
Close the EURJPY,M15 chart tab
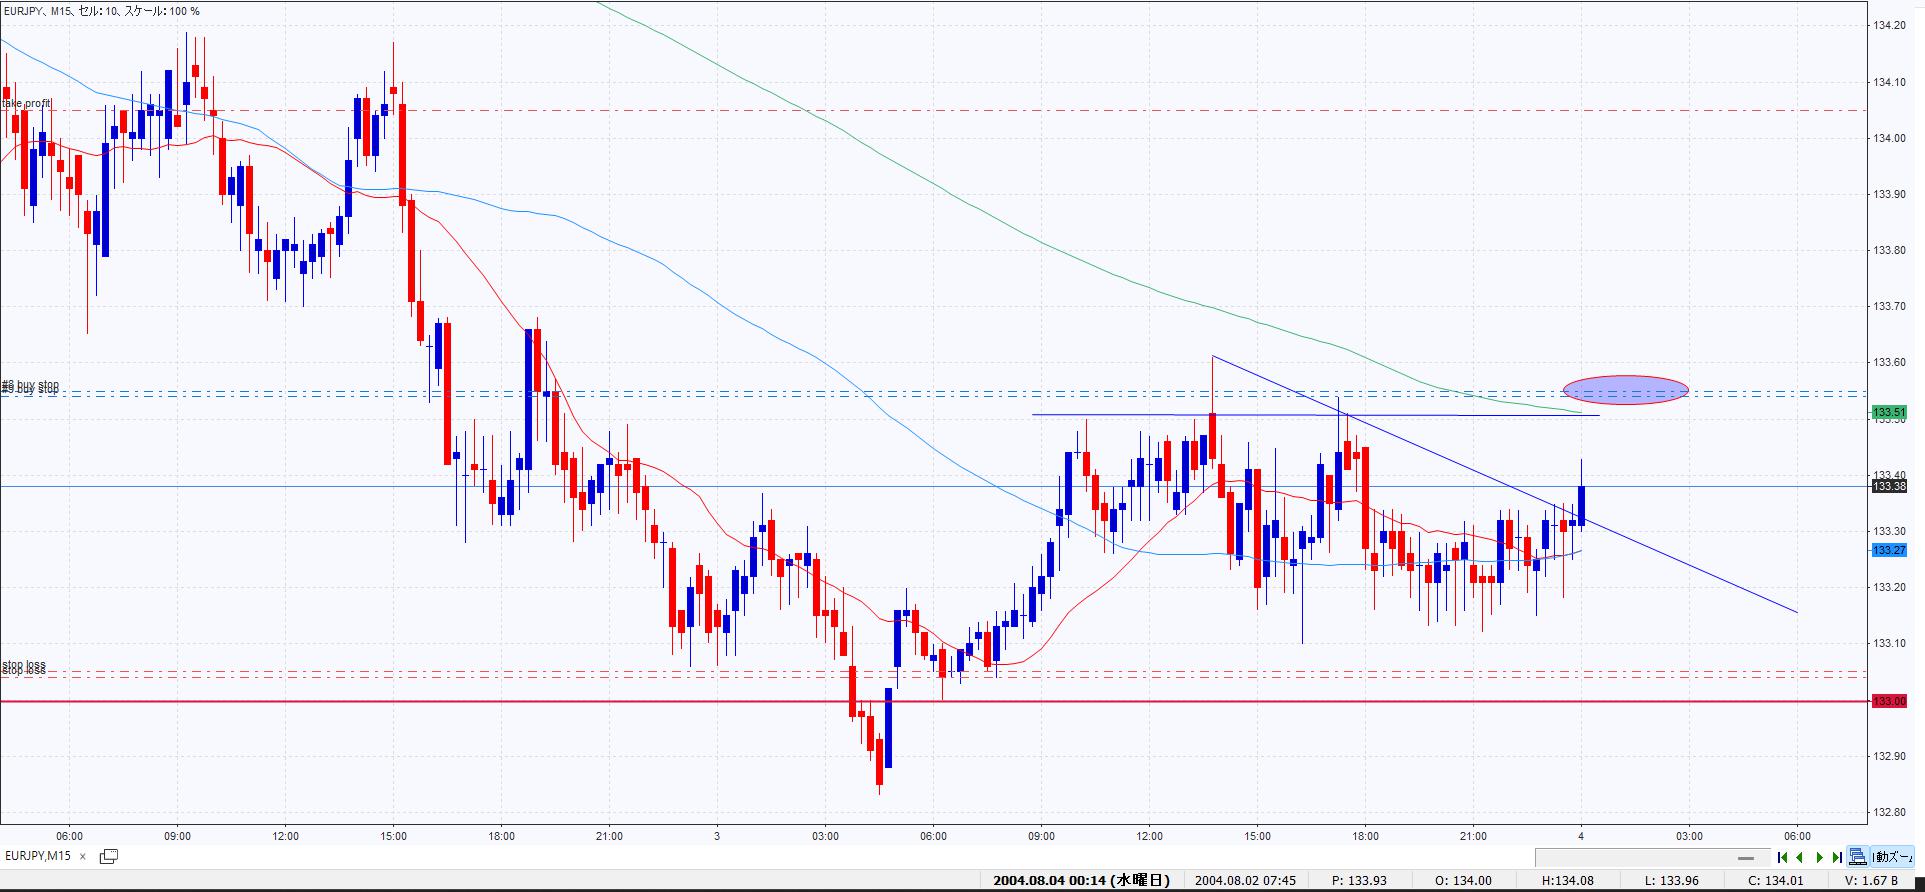[83, 857]
